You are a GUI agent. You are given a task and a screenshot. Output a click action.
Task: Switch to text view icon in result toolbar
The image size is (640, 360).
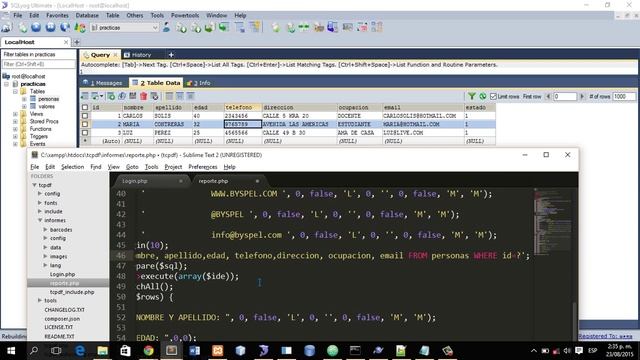pyautogui.click(x=191, y=96)
